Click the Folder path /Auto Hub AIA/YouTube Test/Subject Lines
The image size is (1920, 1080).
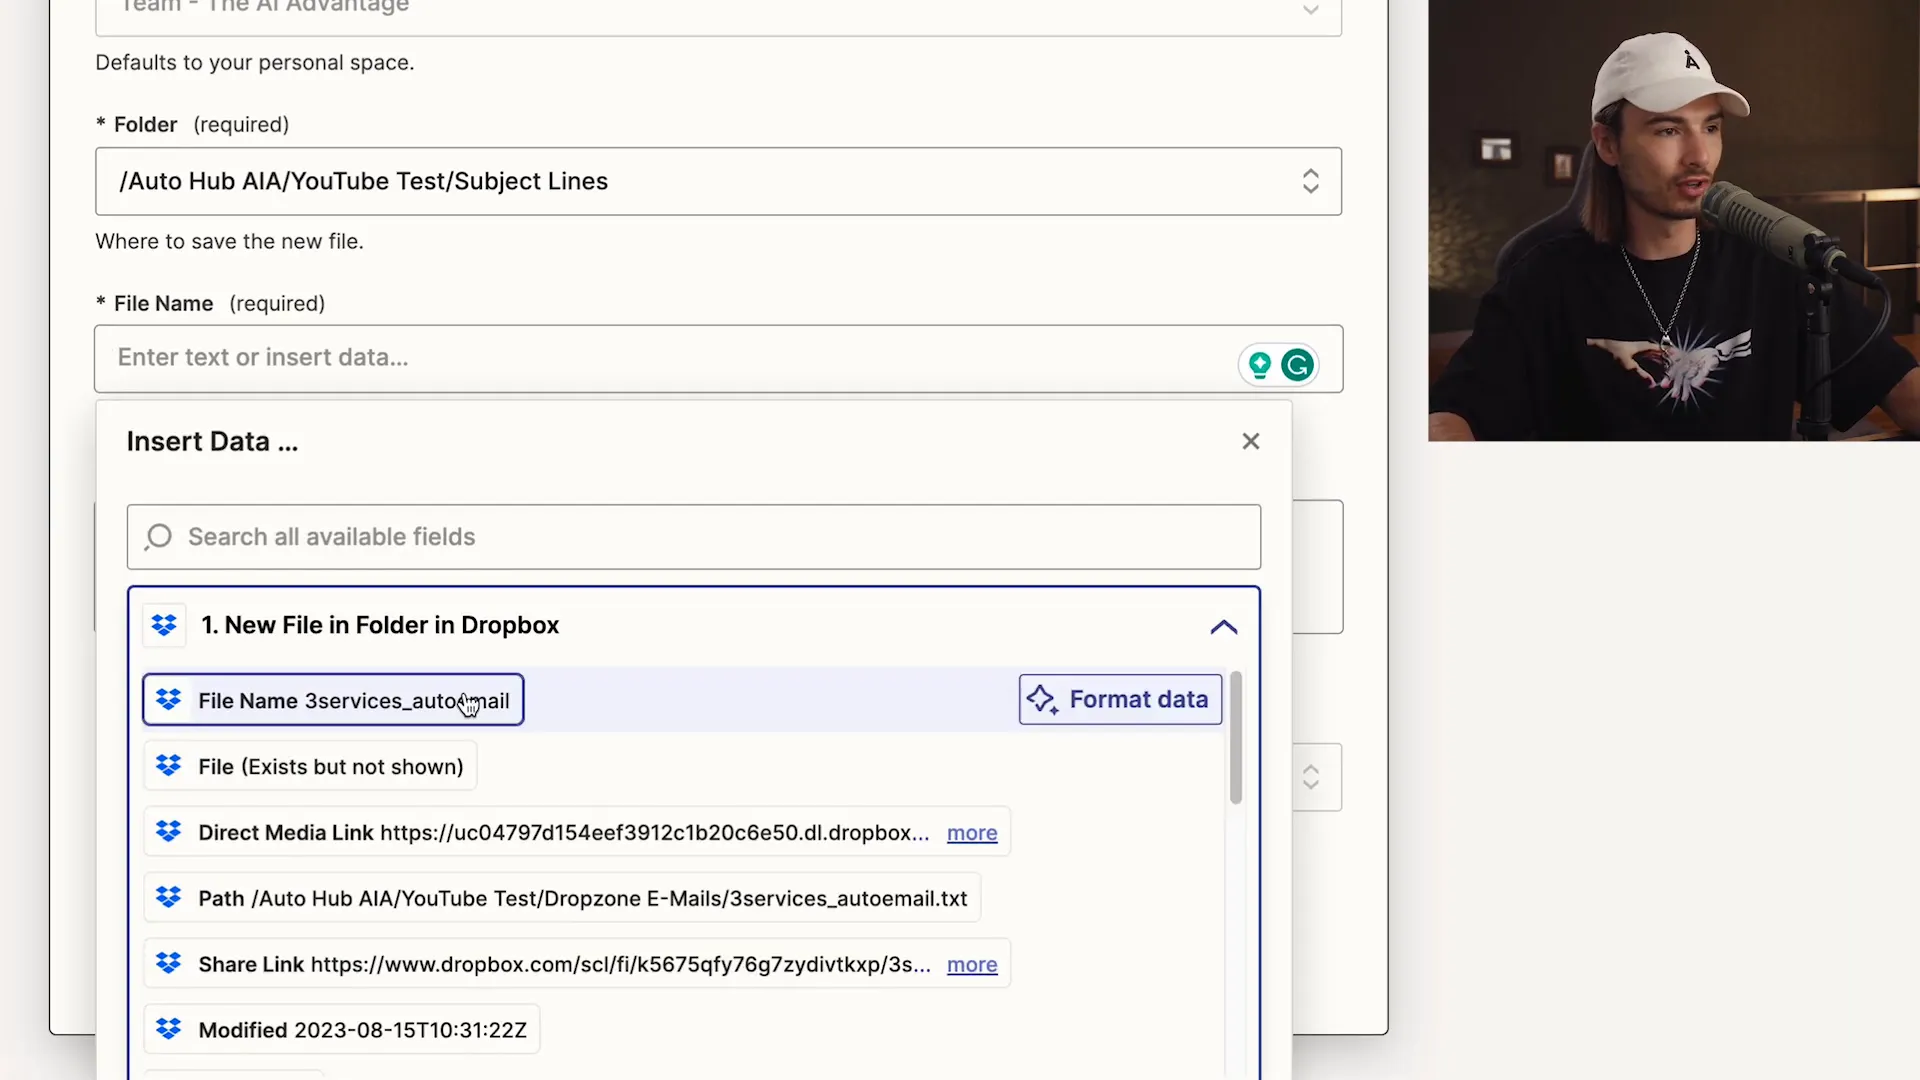363,181
